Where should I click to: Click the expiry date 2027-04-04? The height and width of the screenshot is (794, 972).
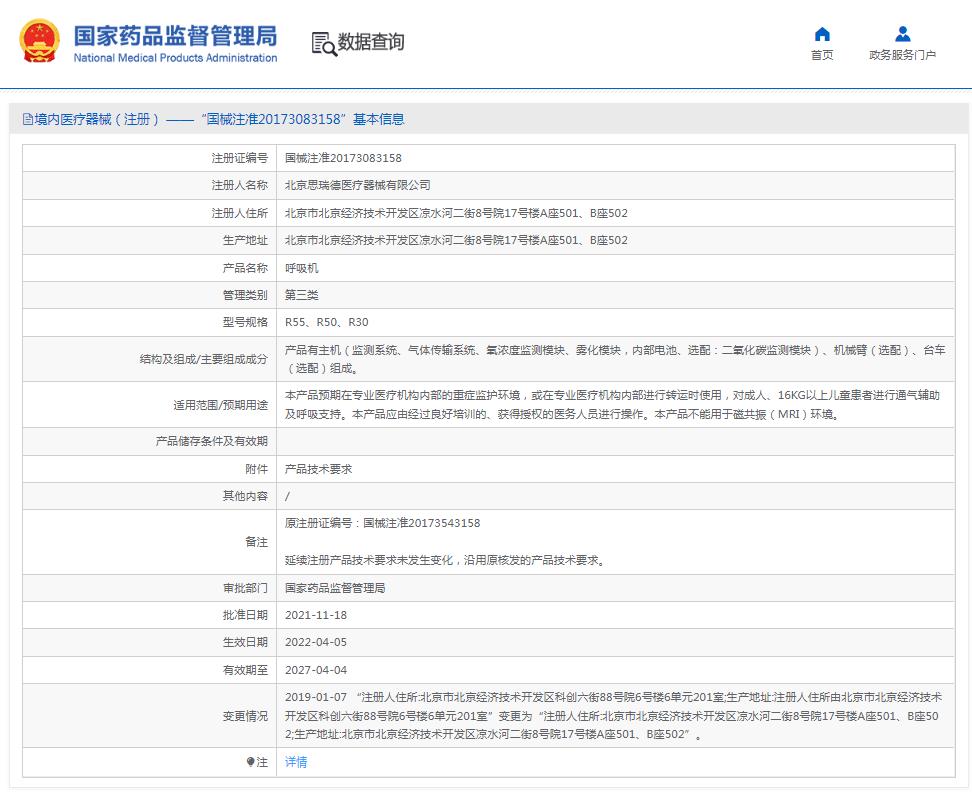[316, 670]
